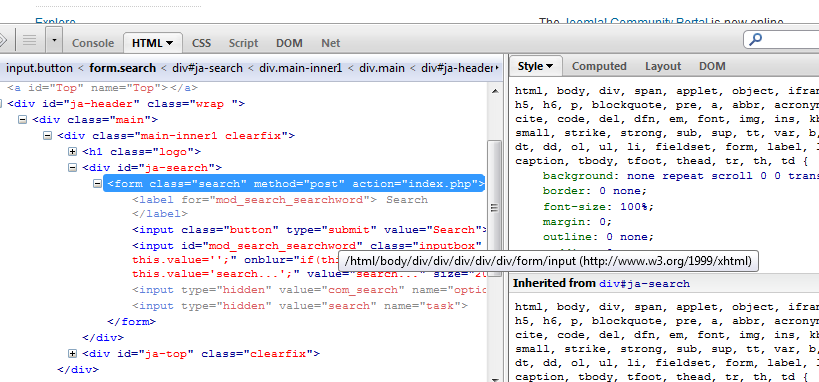Viewport: 819px width, 382px height.
Task: Select the hidden input name="task" line
Action: point(300,306)
